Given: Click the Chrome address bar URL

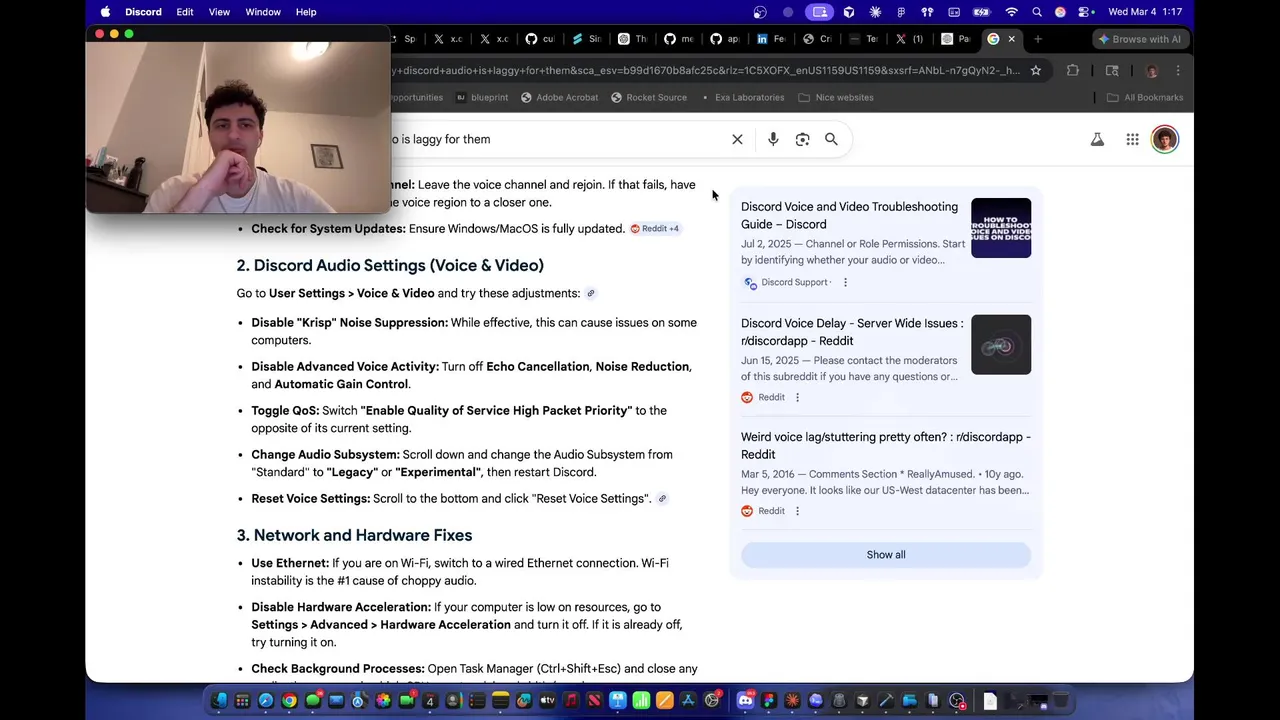Looking at the screenshot, I should [x=705, y=71].
